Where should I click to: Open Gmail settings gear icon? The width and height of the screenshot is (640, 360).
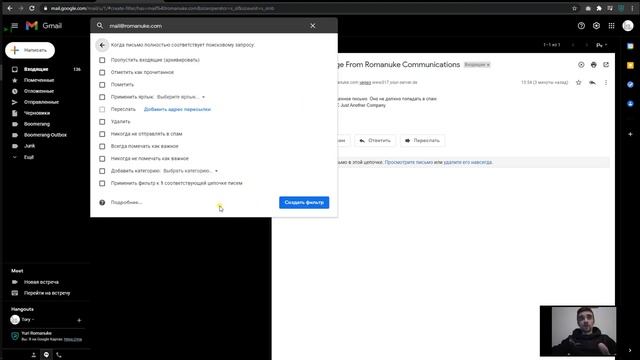(x=596, y=26)
